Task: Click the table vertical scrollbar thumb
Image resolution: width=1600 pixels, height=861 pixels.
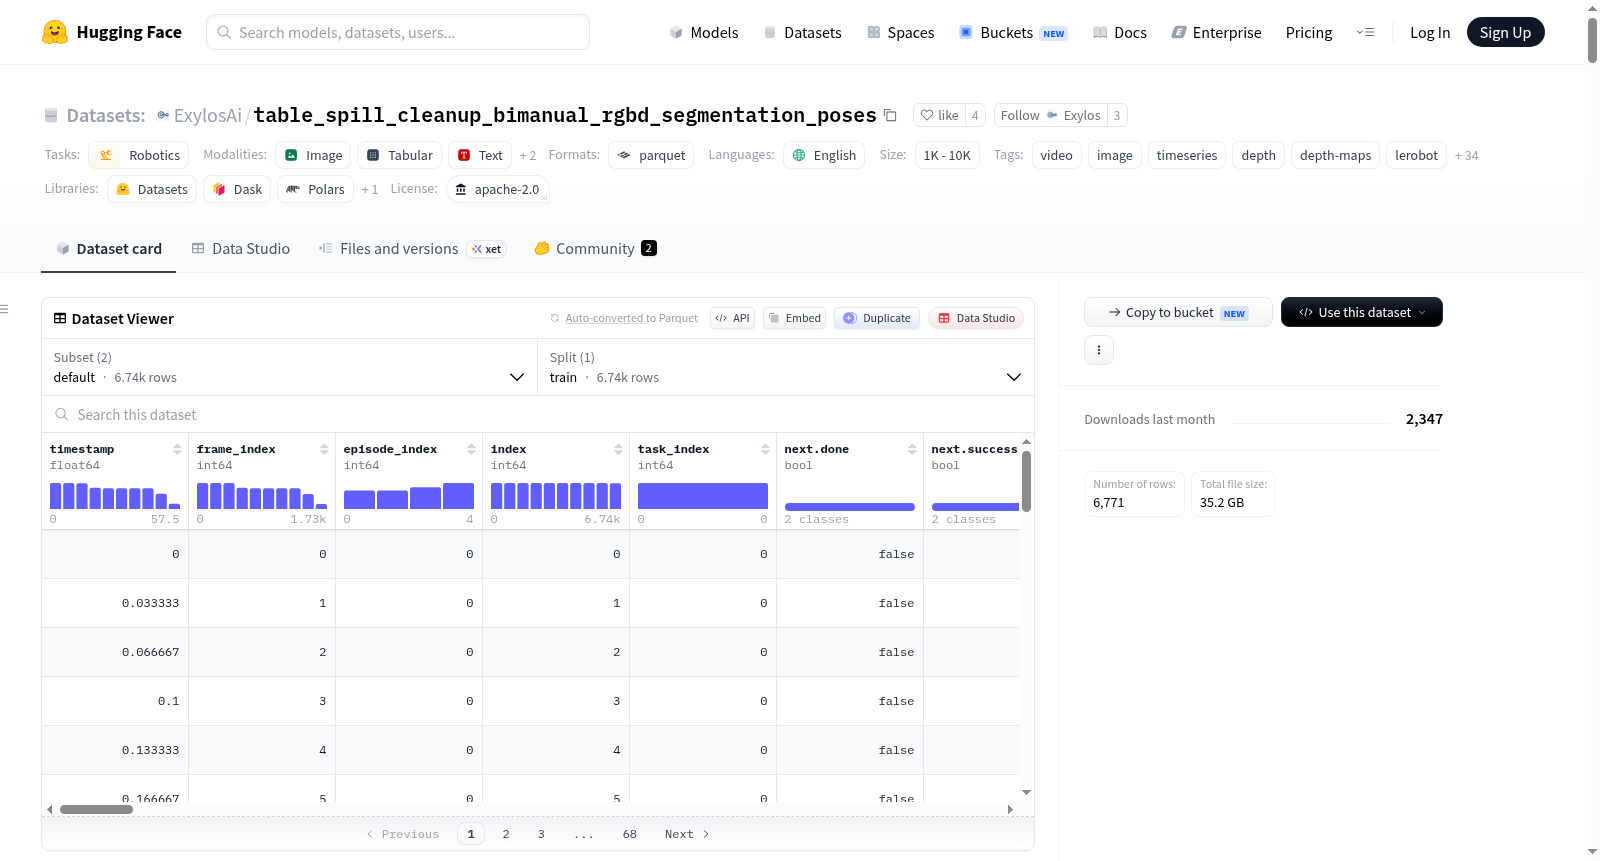Action: coord(1026,481)
